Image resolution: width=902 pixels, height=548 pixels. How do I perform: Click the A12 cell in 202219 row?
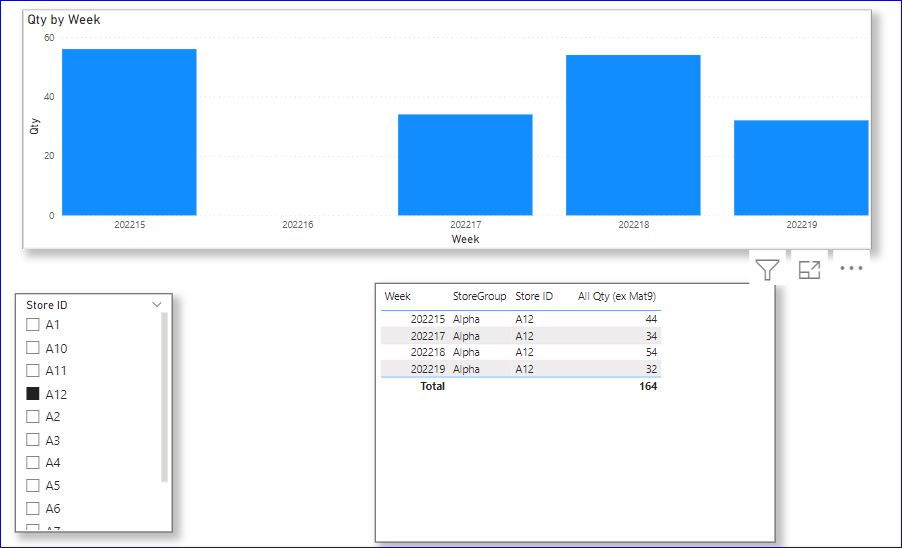524,369
